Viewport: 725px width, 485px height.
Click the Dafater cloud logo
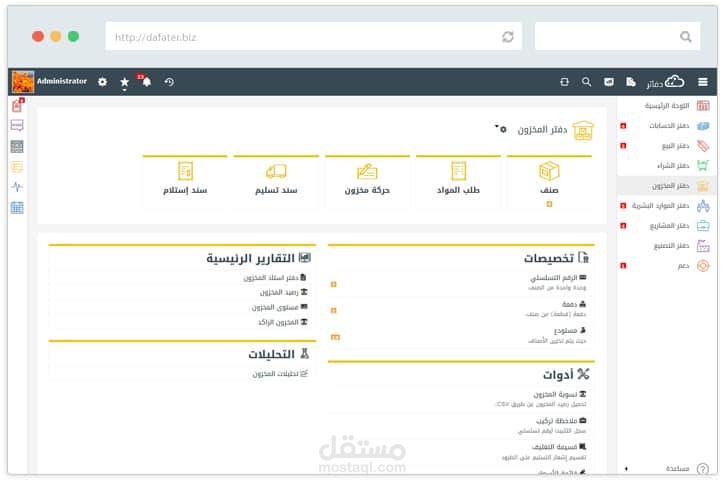(665, 82)
